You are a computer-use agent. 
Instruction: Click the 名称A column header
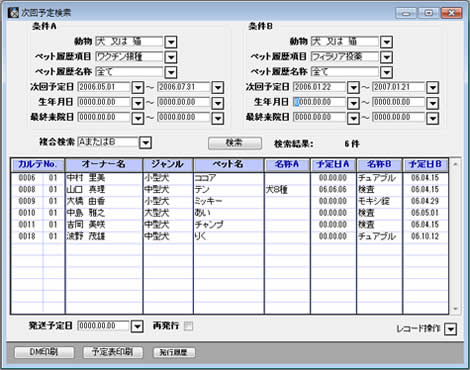(x=287, y=164)
